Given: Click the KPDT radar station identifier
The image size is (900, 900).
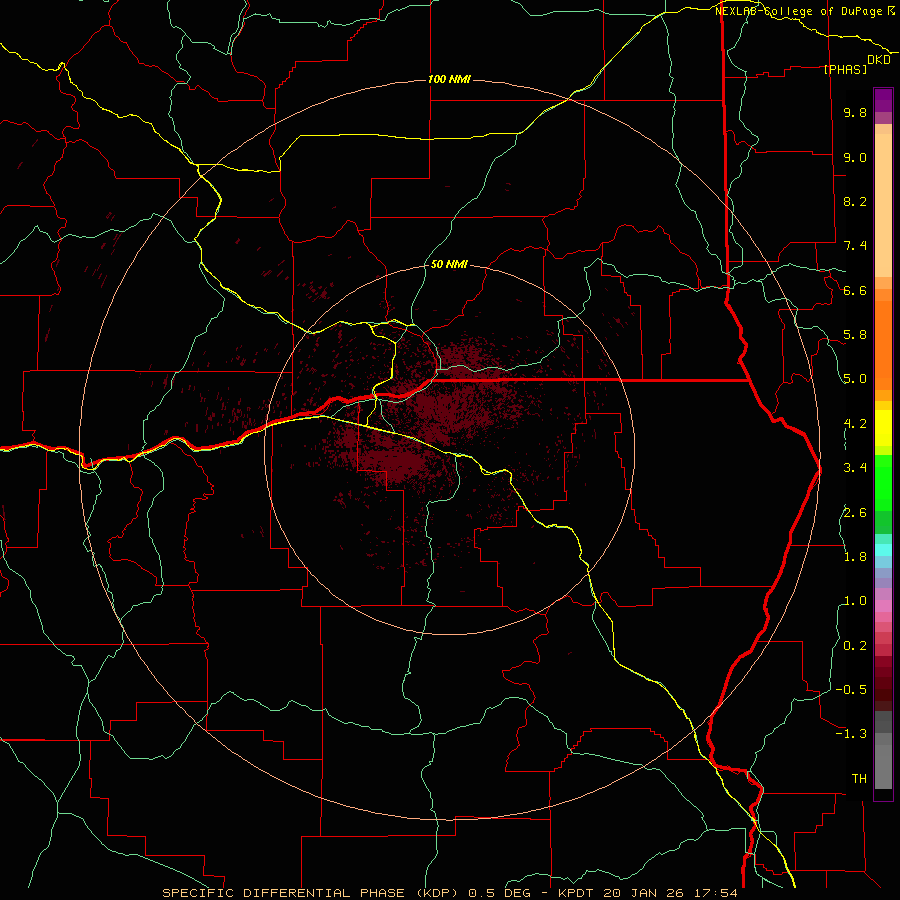Looking at the screenshot, I should (576, 893).
